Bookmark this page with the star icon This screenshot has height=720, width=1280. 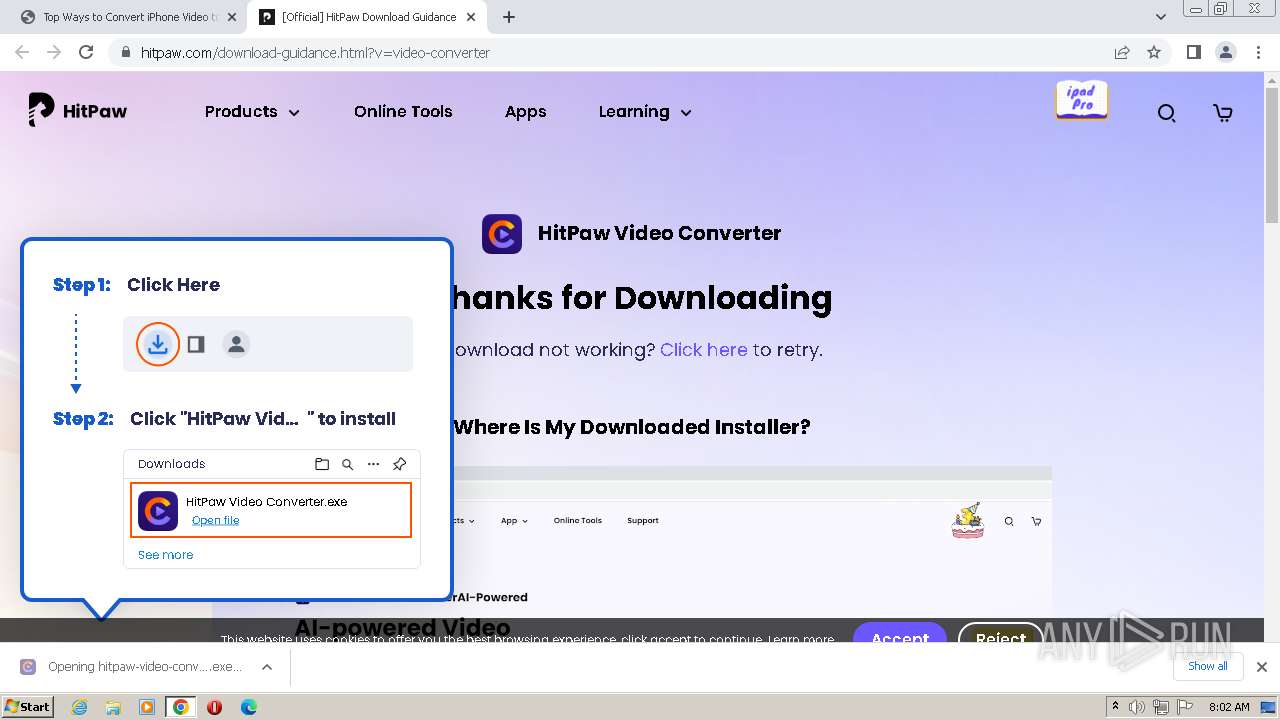tap(1154, 52)
